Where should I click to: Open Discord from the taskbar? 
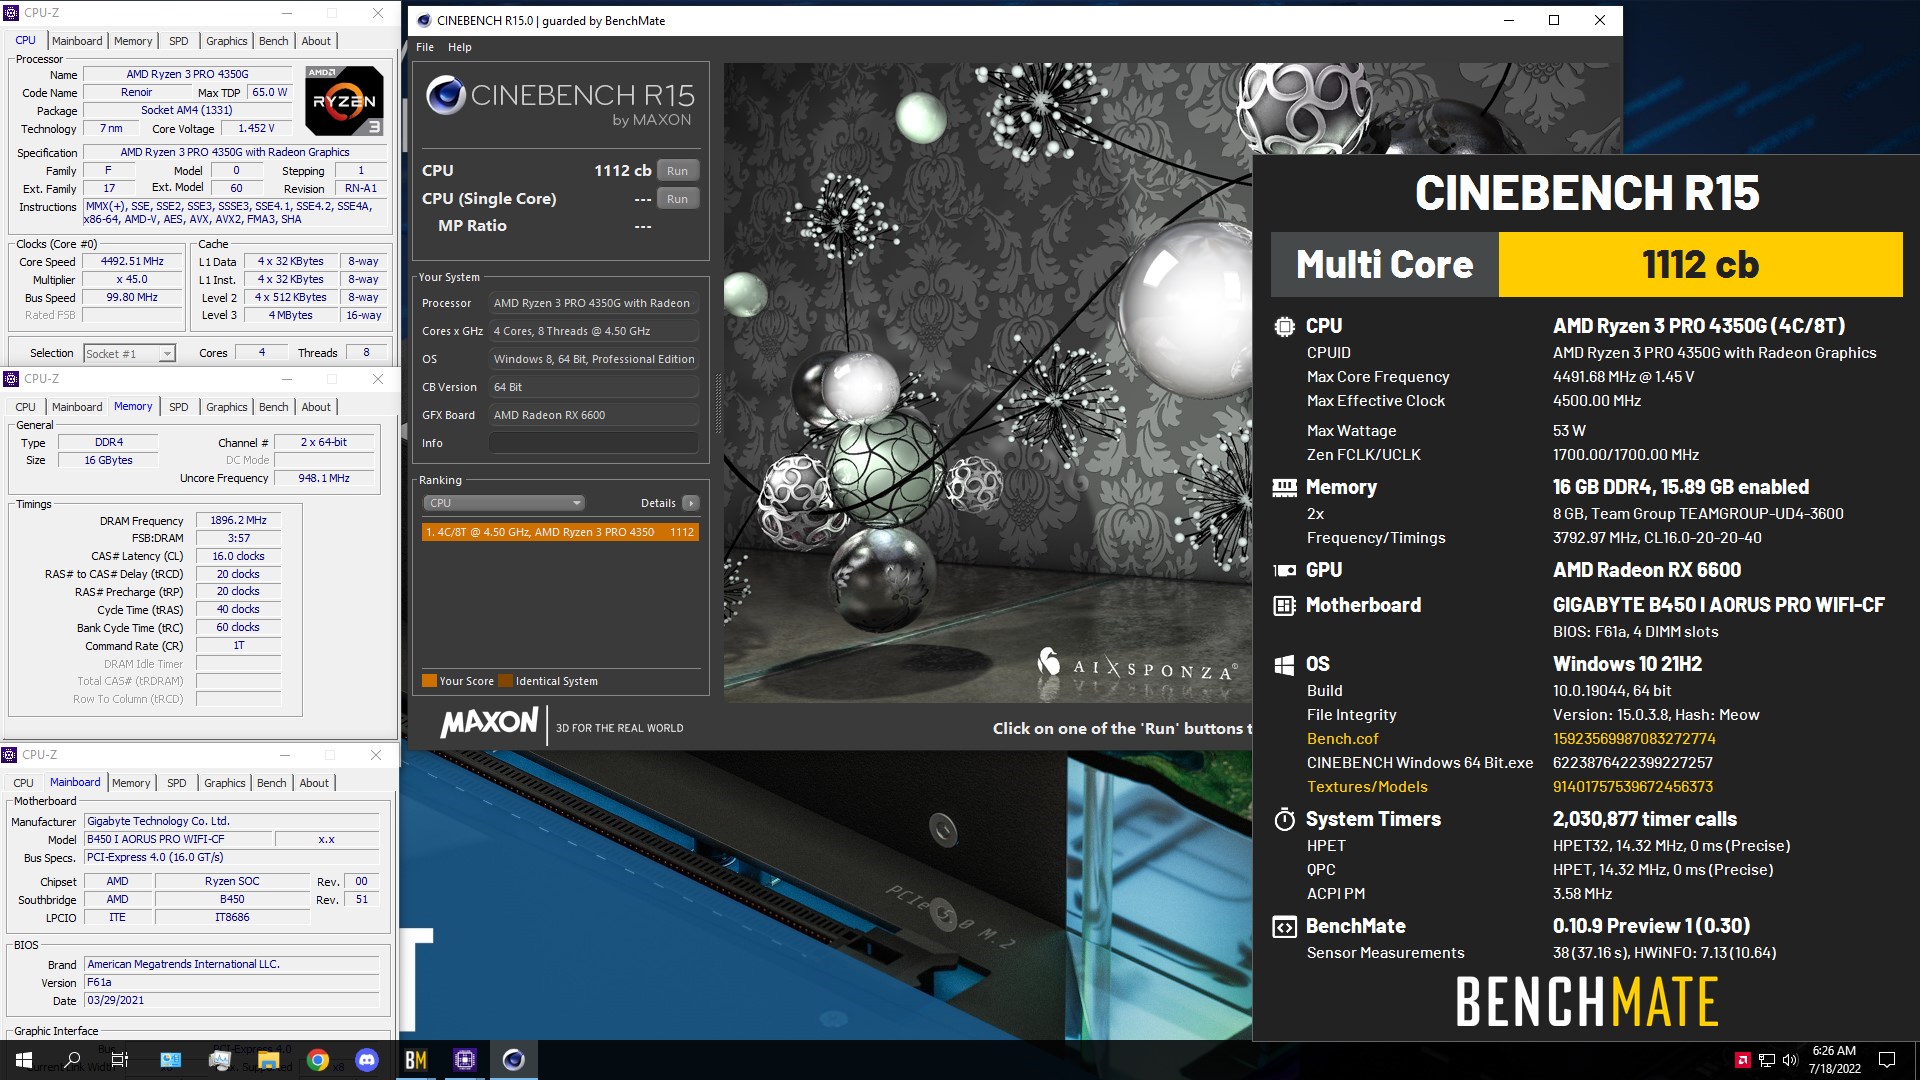click(x=367, y=1060)
